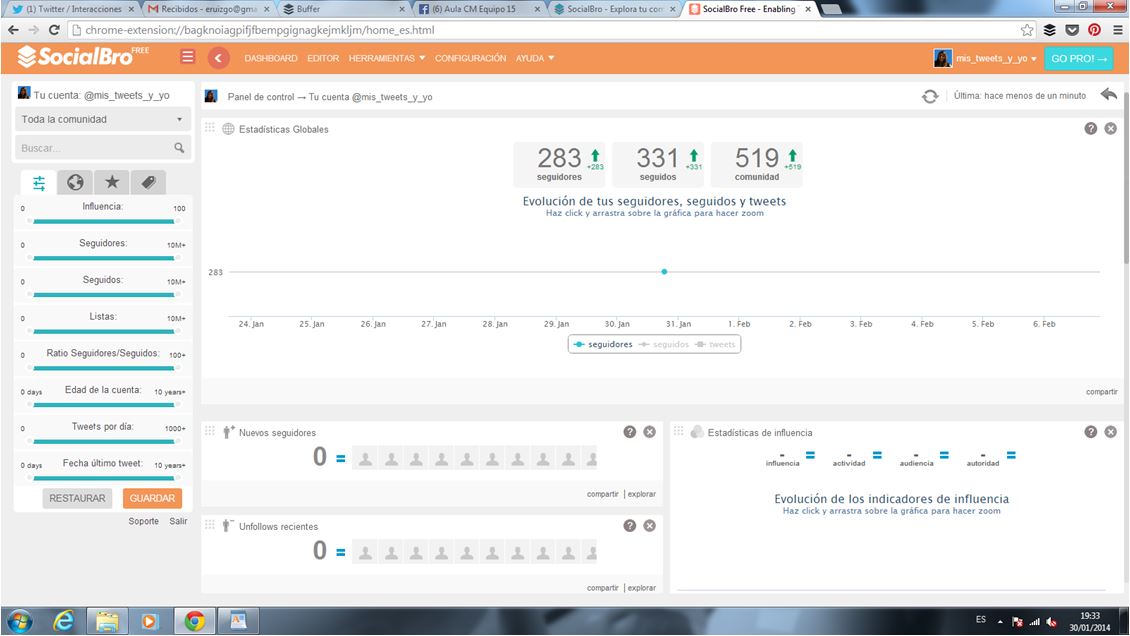
Task: Click the back arrow beside last update time
Action: click(x=1108, y=95)
